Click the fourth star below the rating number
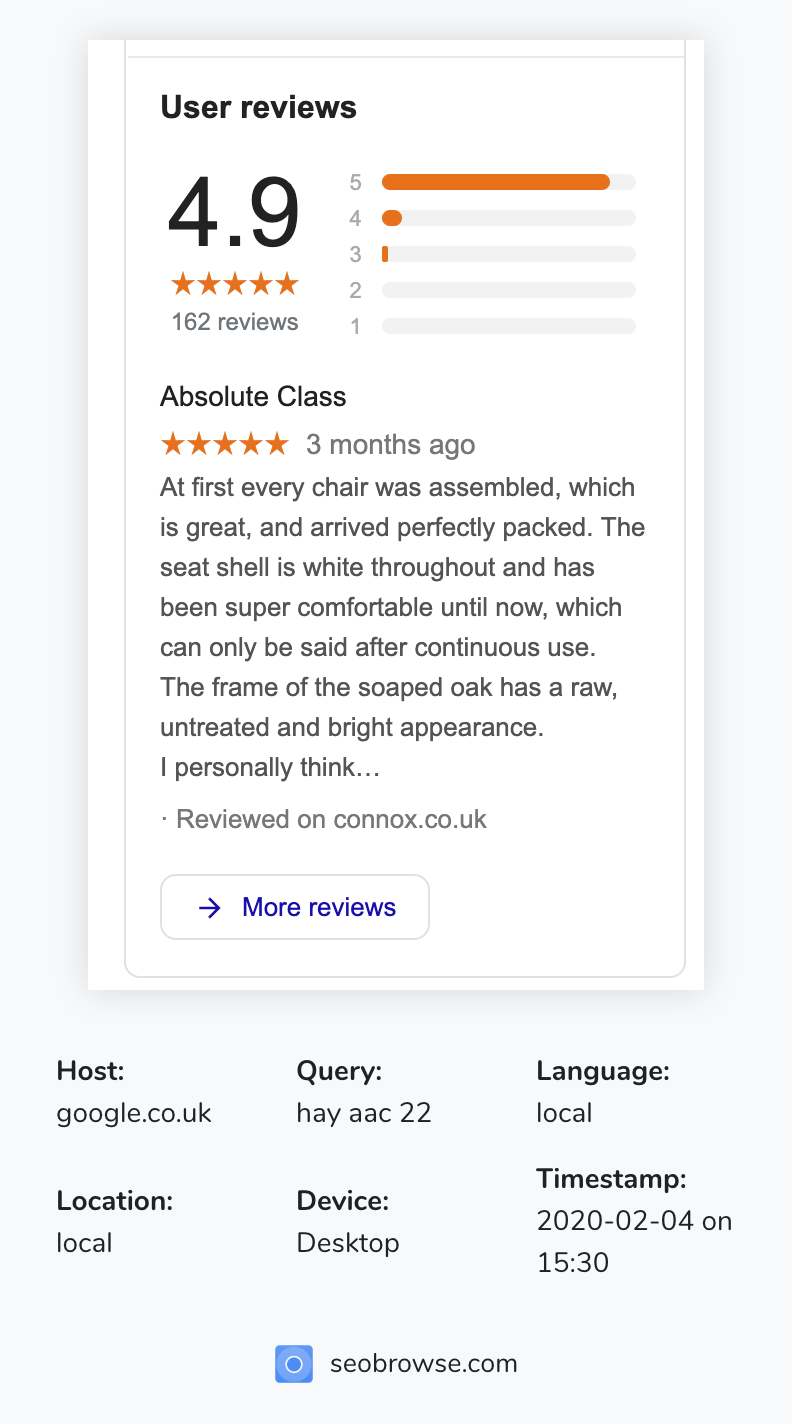 point(261,284)
